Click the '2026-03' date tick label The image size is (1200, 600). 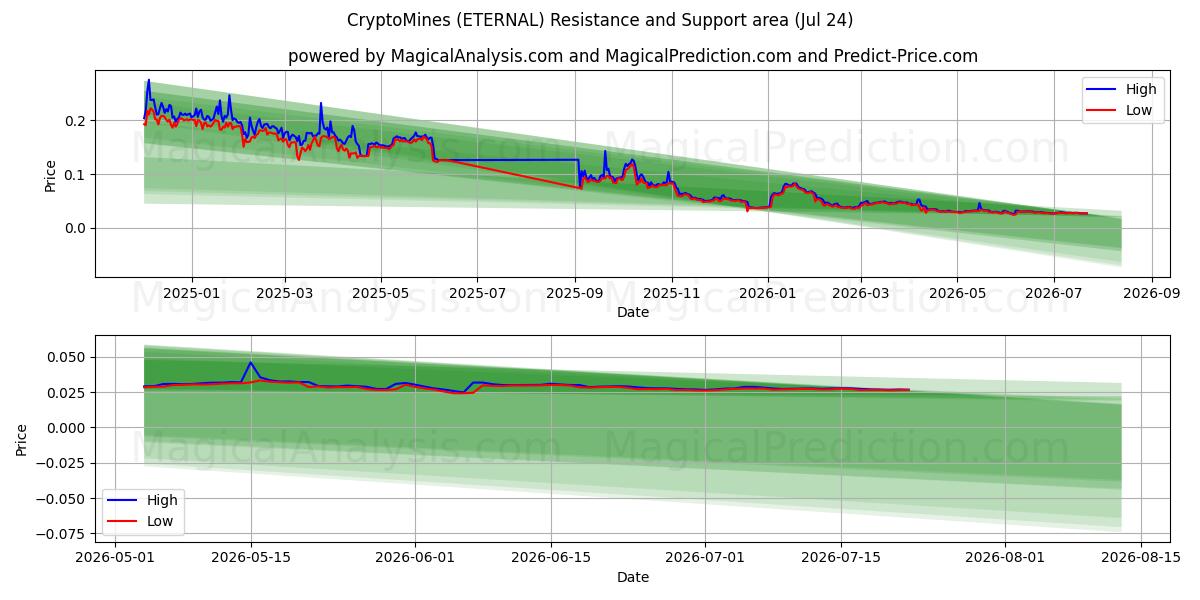860,293
